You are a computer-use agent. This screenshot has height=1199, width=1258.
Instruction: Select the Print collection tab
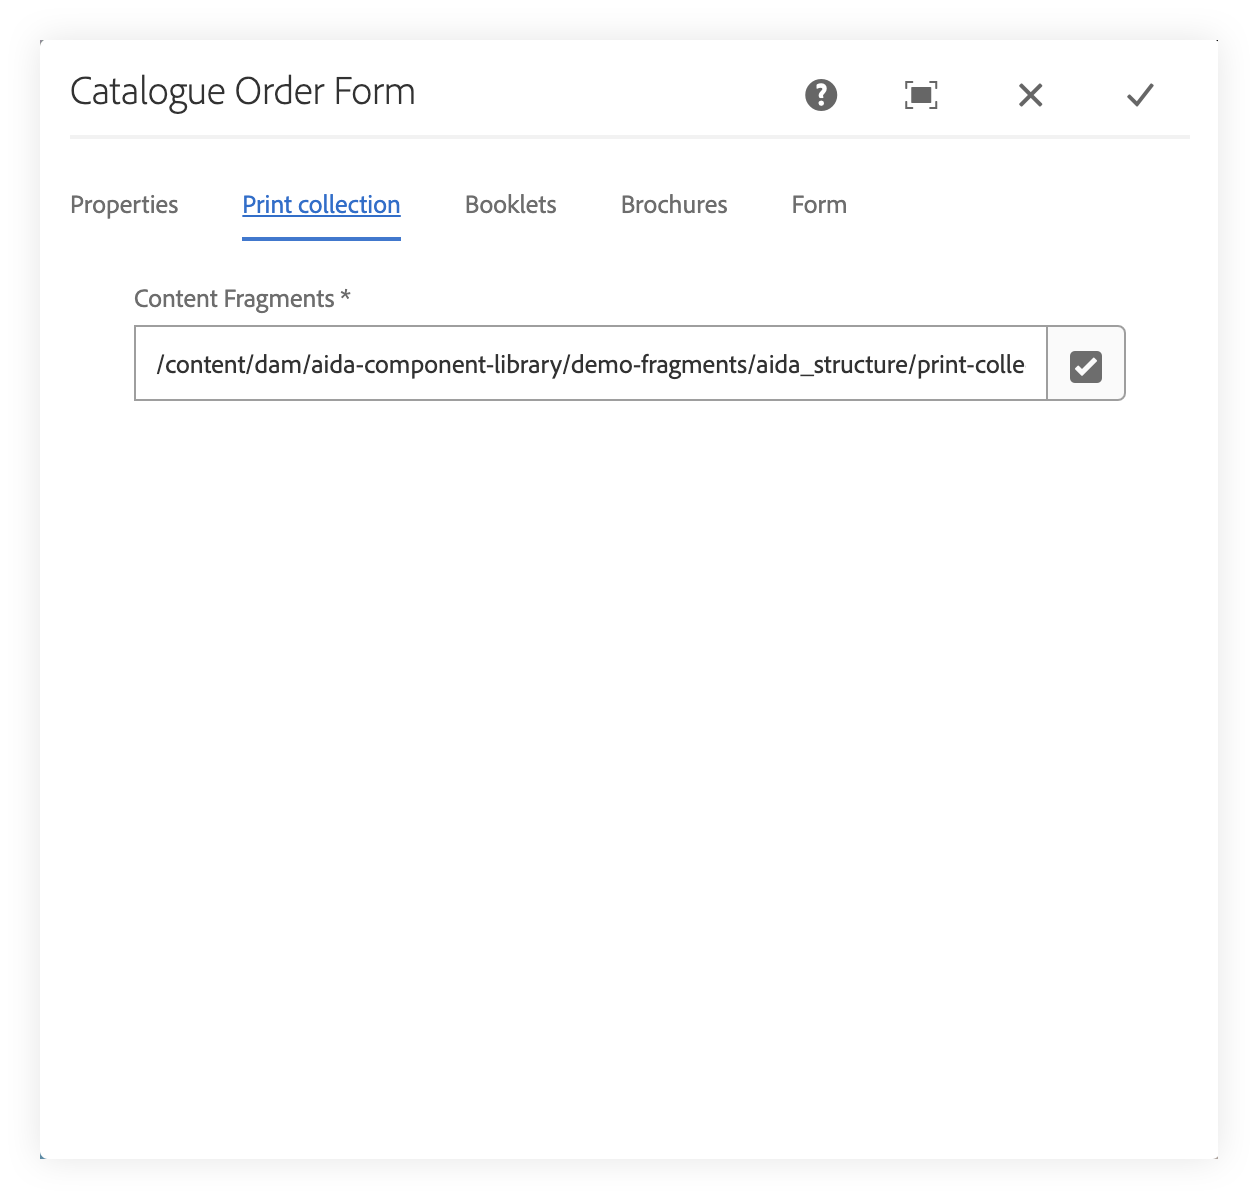coord(320,204)
